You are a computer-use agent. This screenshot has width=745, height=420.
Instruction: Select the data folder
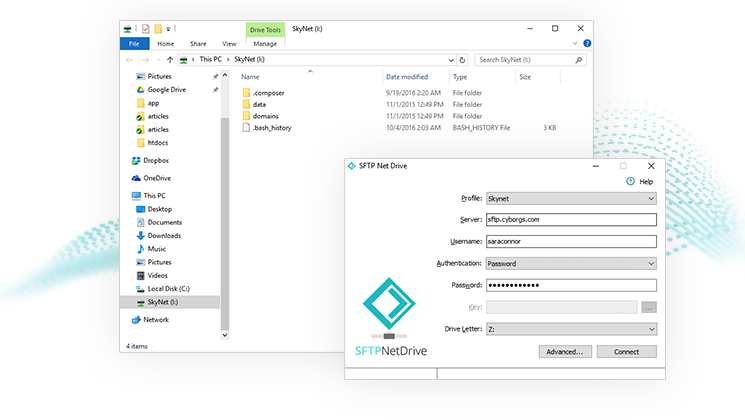point(259,105)
